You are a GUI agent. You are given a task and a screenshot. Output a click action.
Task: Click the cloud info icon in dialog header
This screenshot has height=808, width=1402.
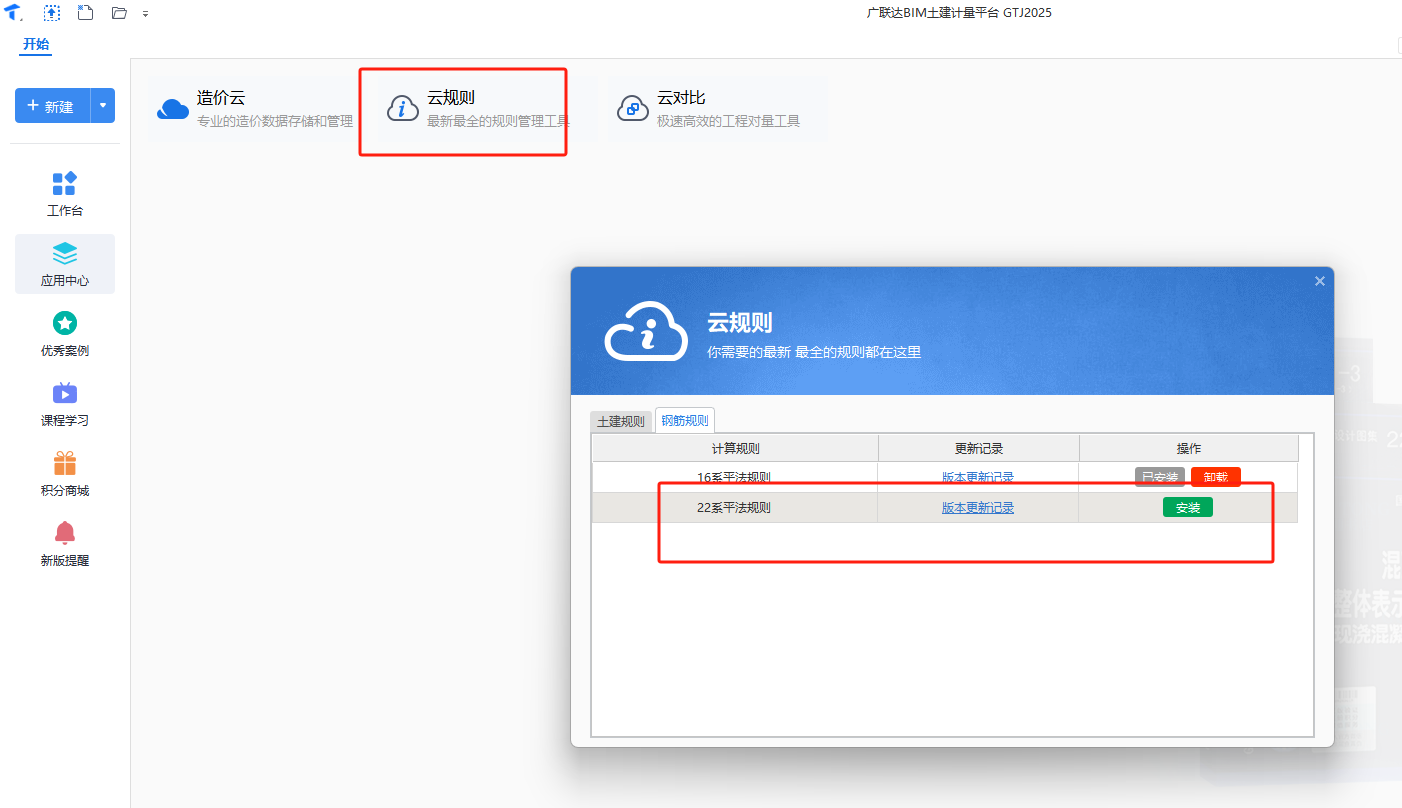(x=646, y=331)
